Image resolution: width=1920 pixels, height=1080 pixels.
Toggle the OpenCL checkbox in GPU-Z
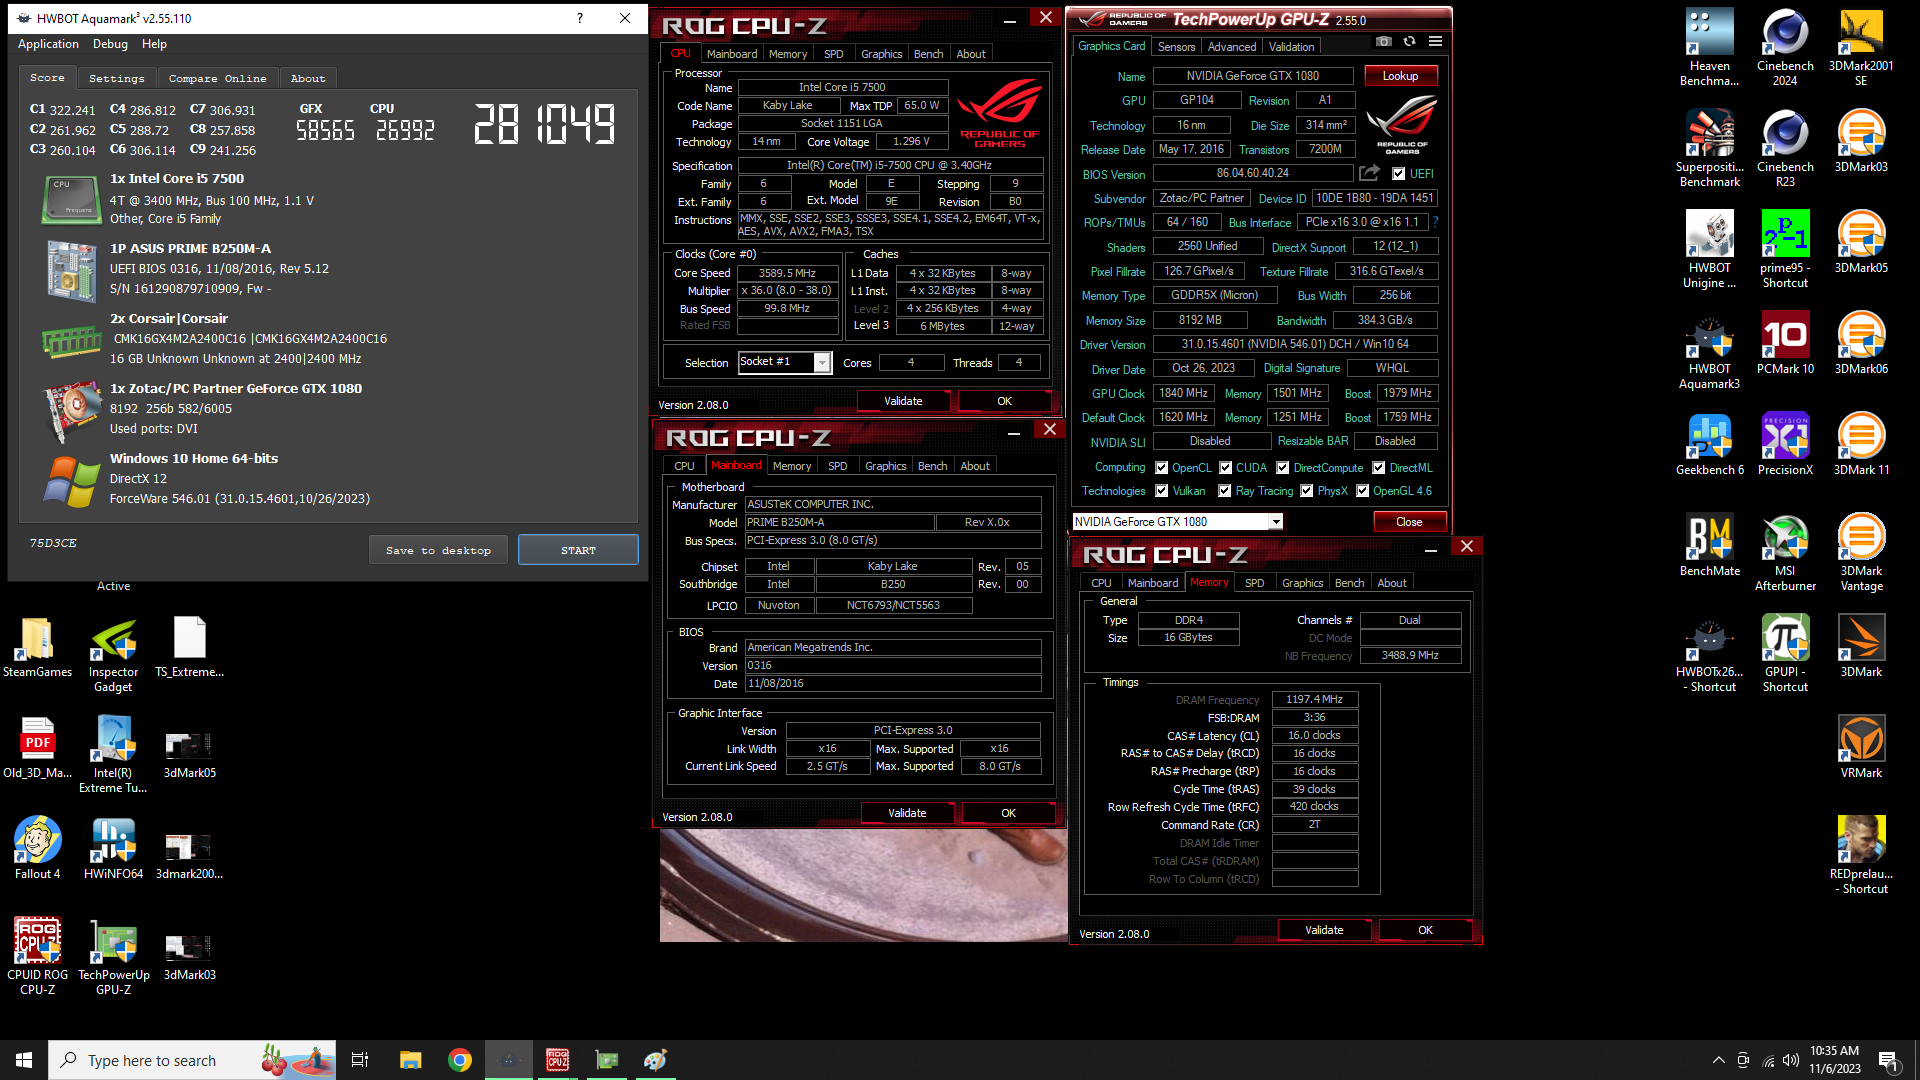click(1161, 468)
